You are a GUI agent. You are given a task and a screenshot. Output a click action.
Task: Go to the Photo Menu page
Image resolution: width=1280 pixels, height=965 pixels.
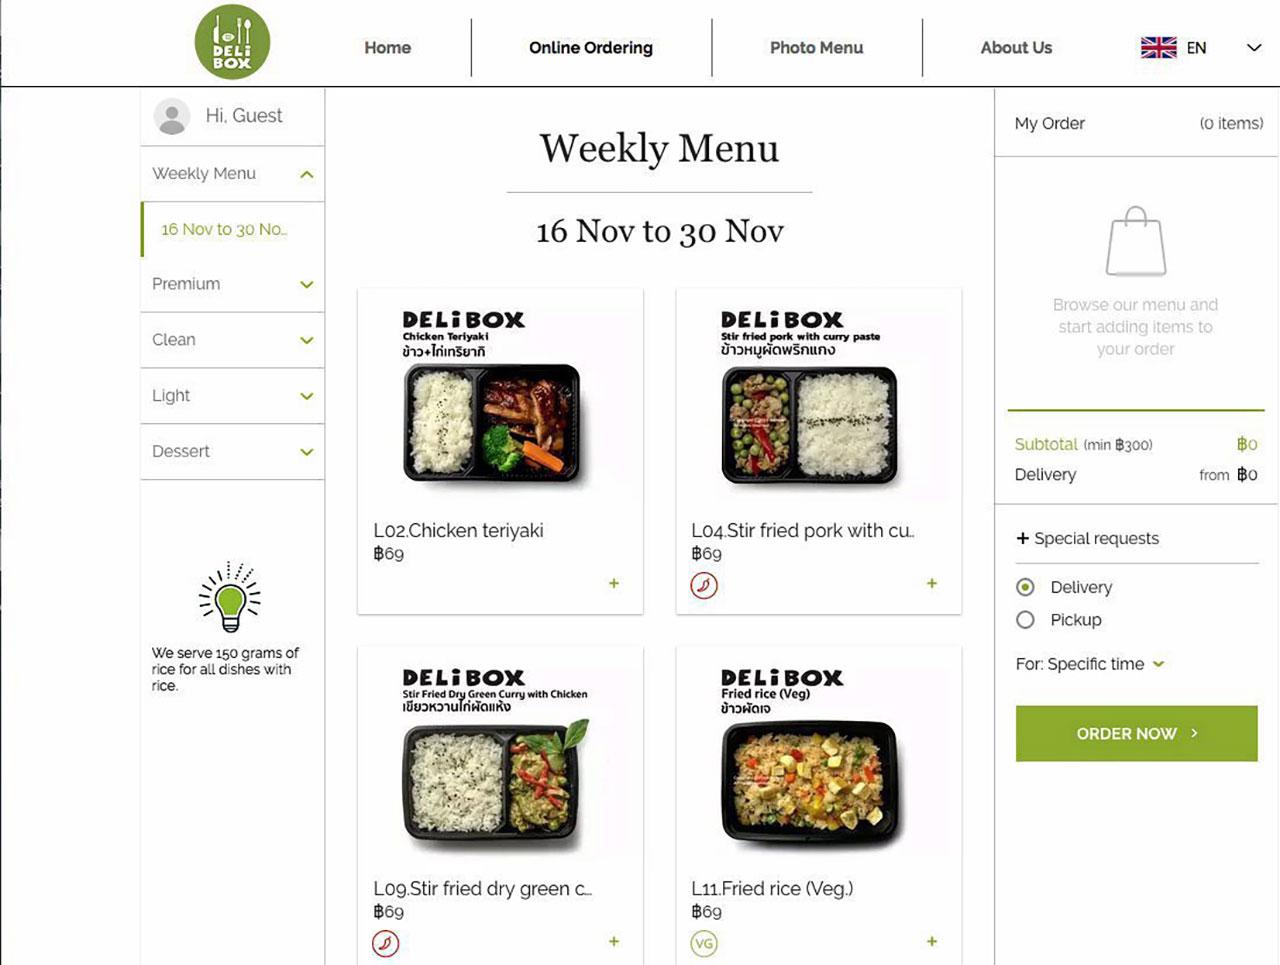click(x=816, y=48)
